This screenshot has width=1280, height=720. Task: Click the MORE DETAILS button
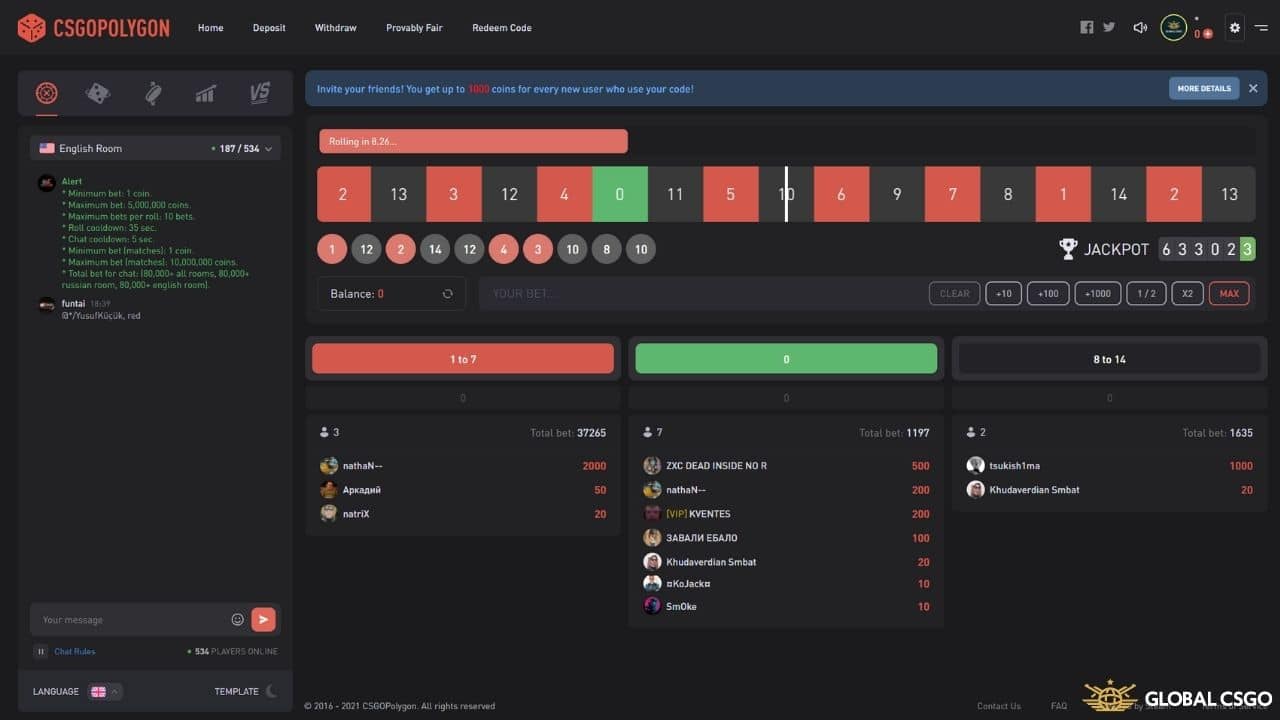(x=1204, y=88)
